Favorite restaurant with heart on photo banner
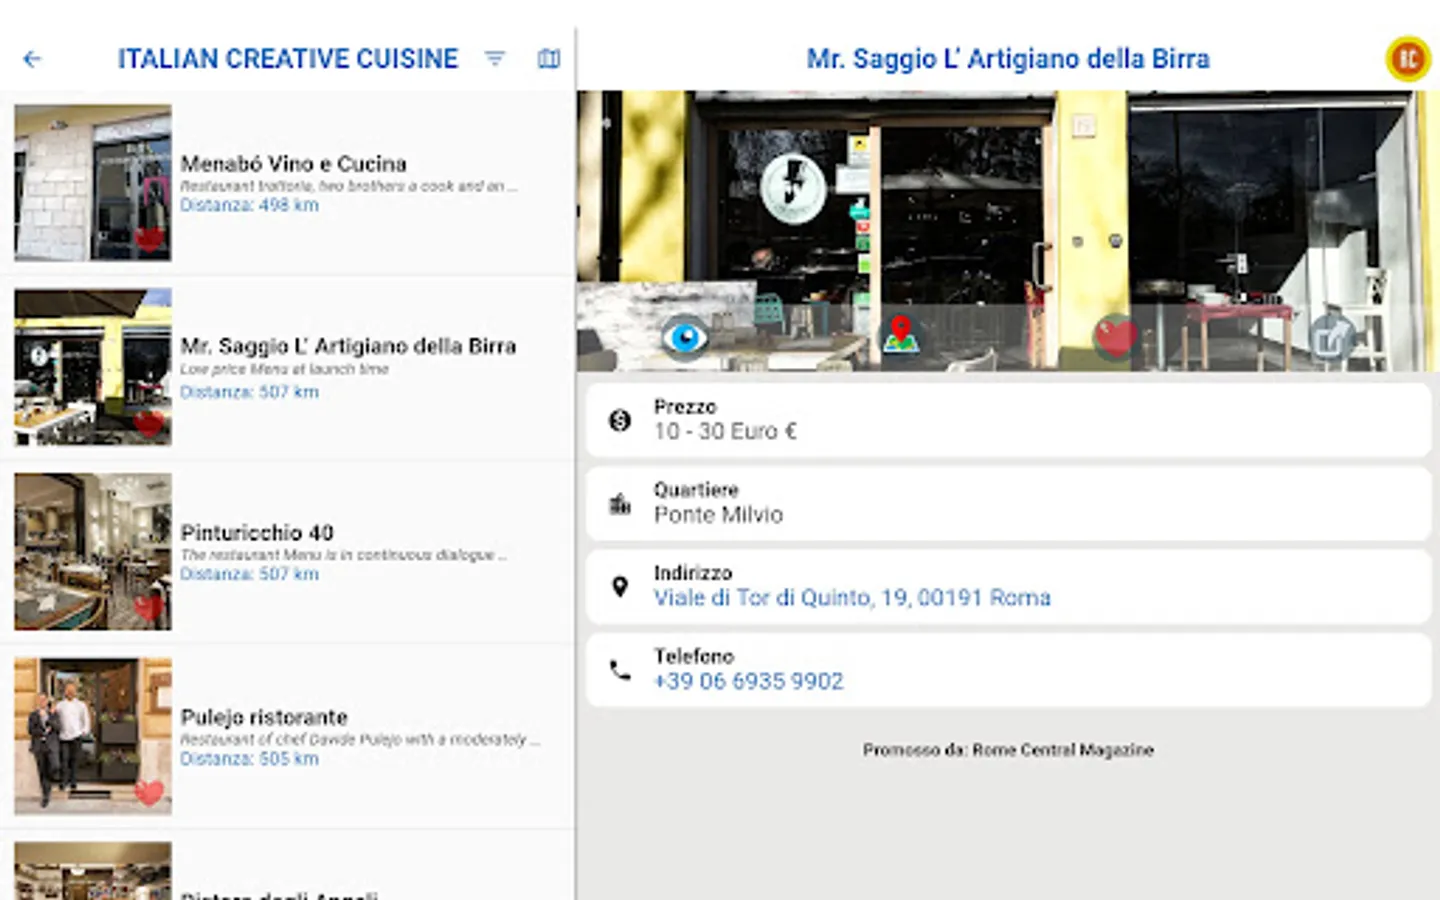 (x=1115, y=337)
